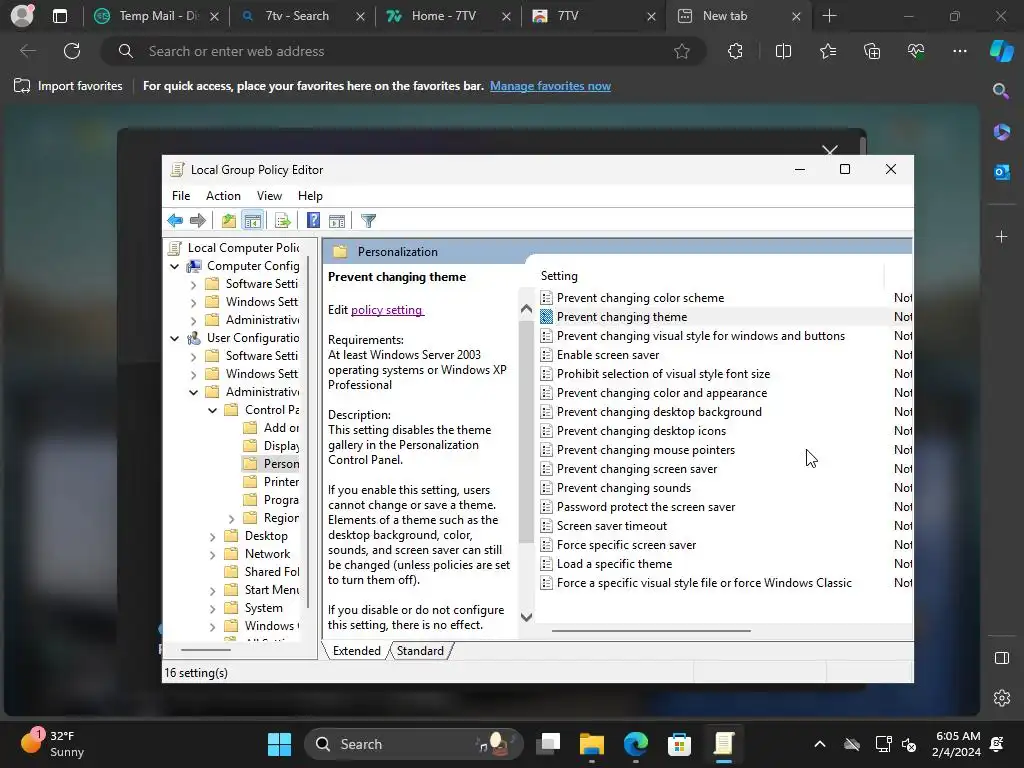Open the View menu
This screenshot has width=1024, height=768.
pyautogui.click(x=269, y=196)
